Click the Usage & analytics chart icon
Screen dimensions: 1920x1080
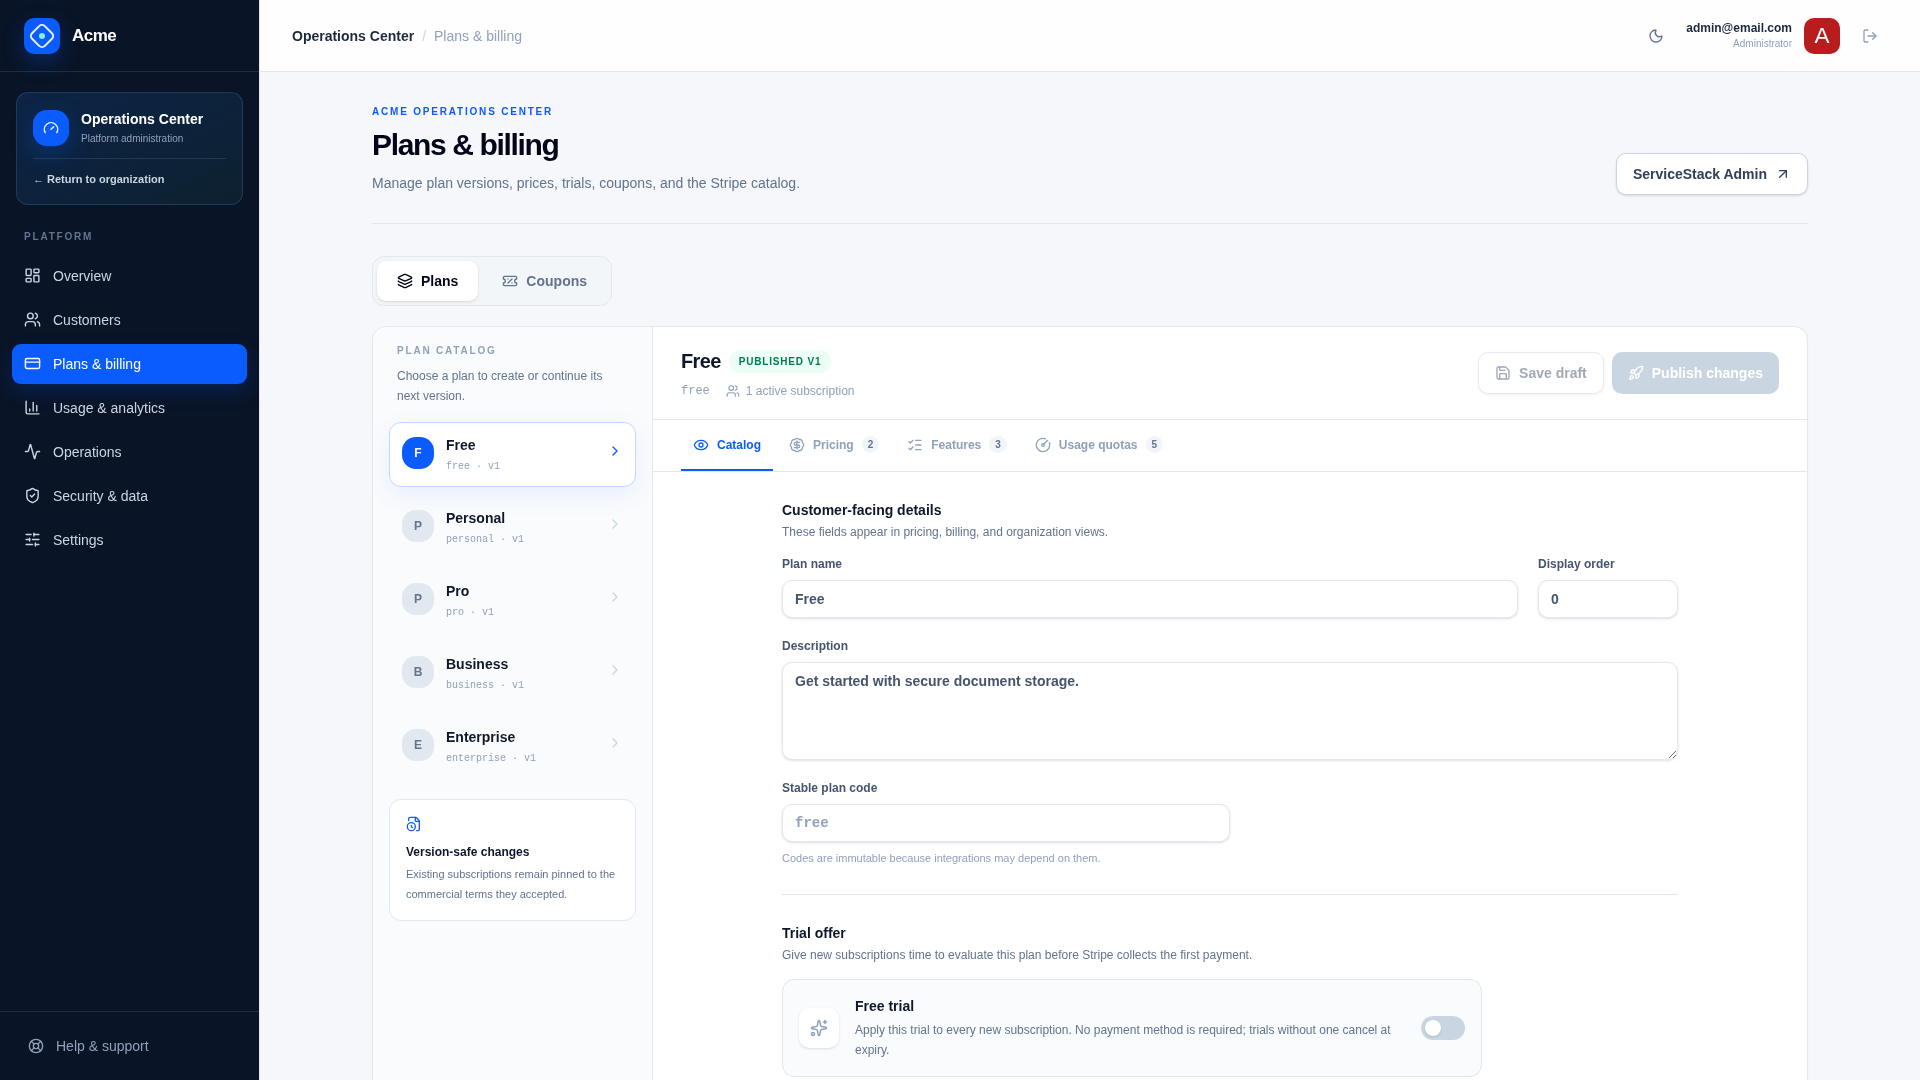click(x=33, y=408)
